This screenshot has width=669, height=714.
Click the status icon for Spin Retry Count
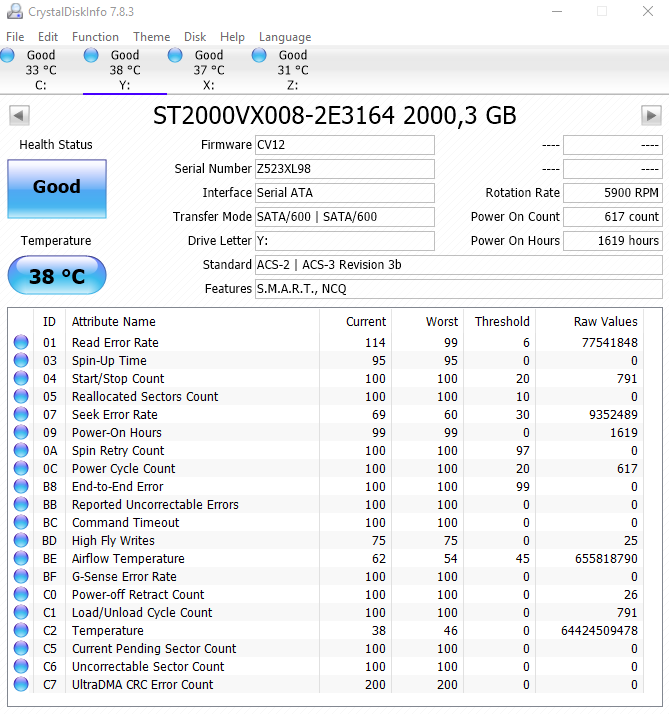[21, 450]
